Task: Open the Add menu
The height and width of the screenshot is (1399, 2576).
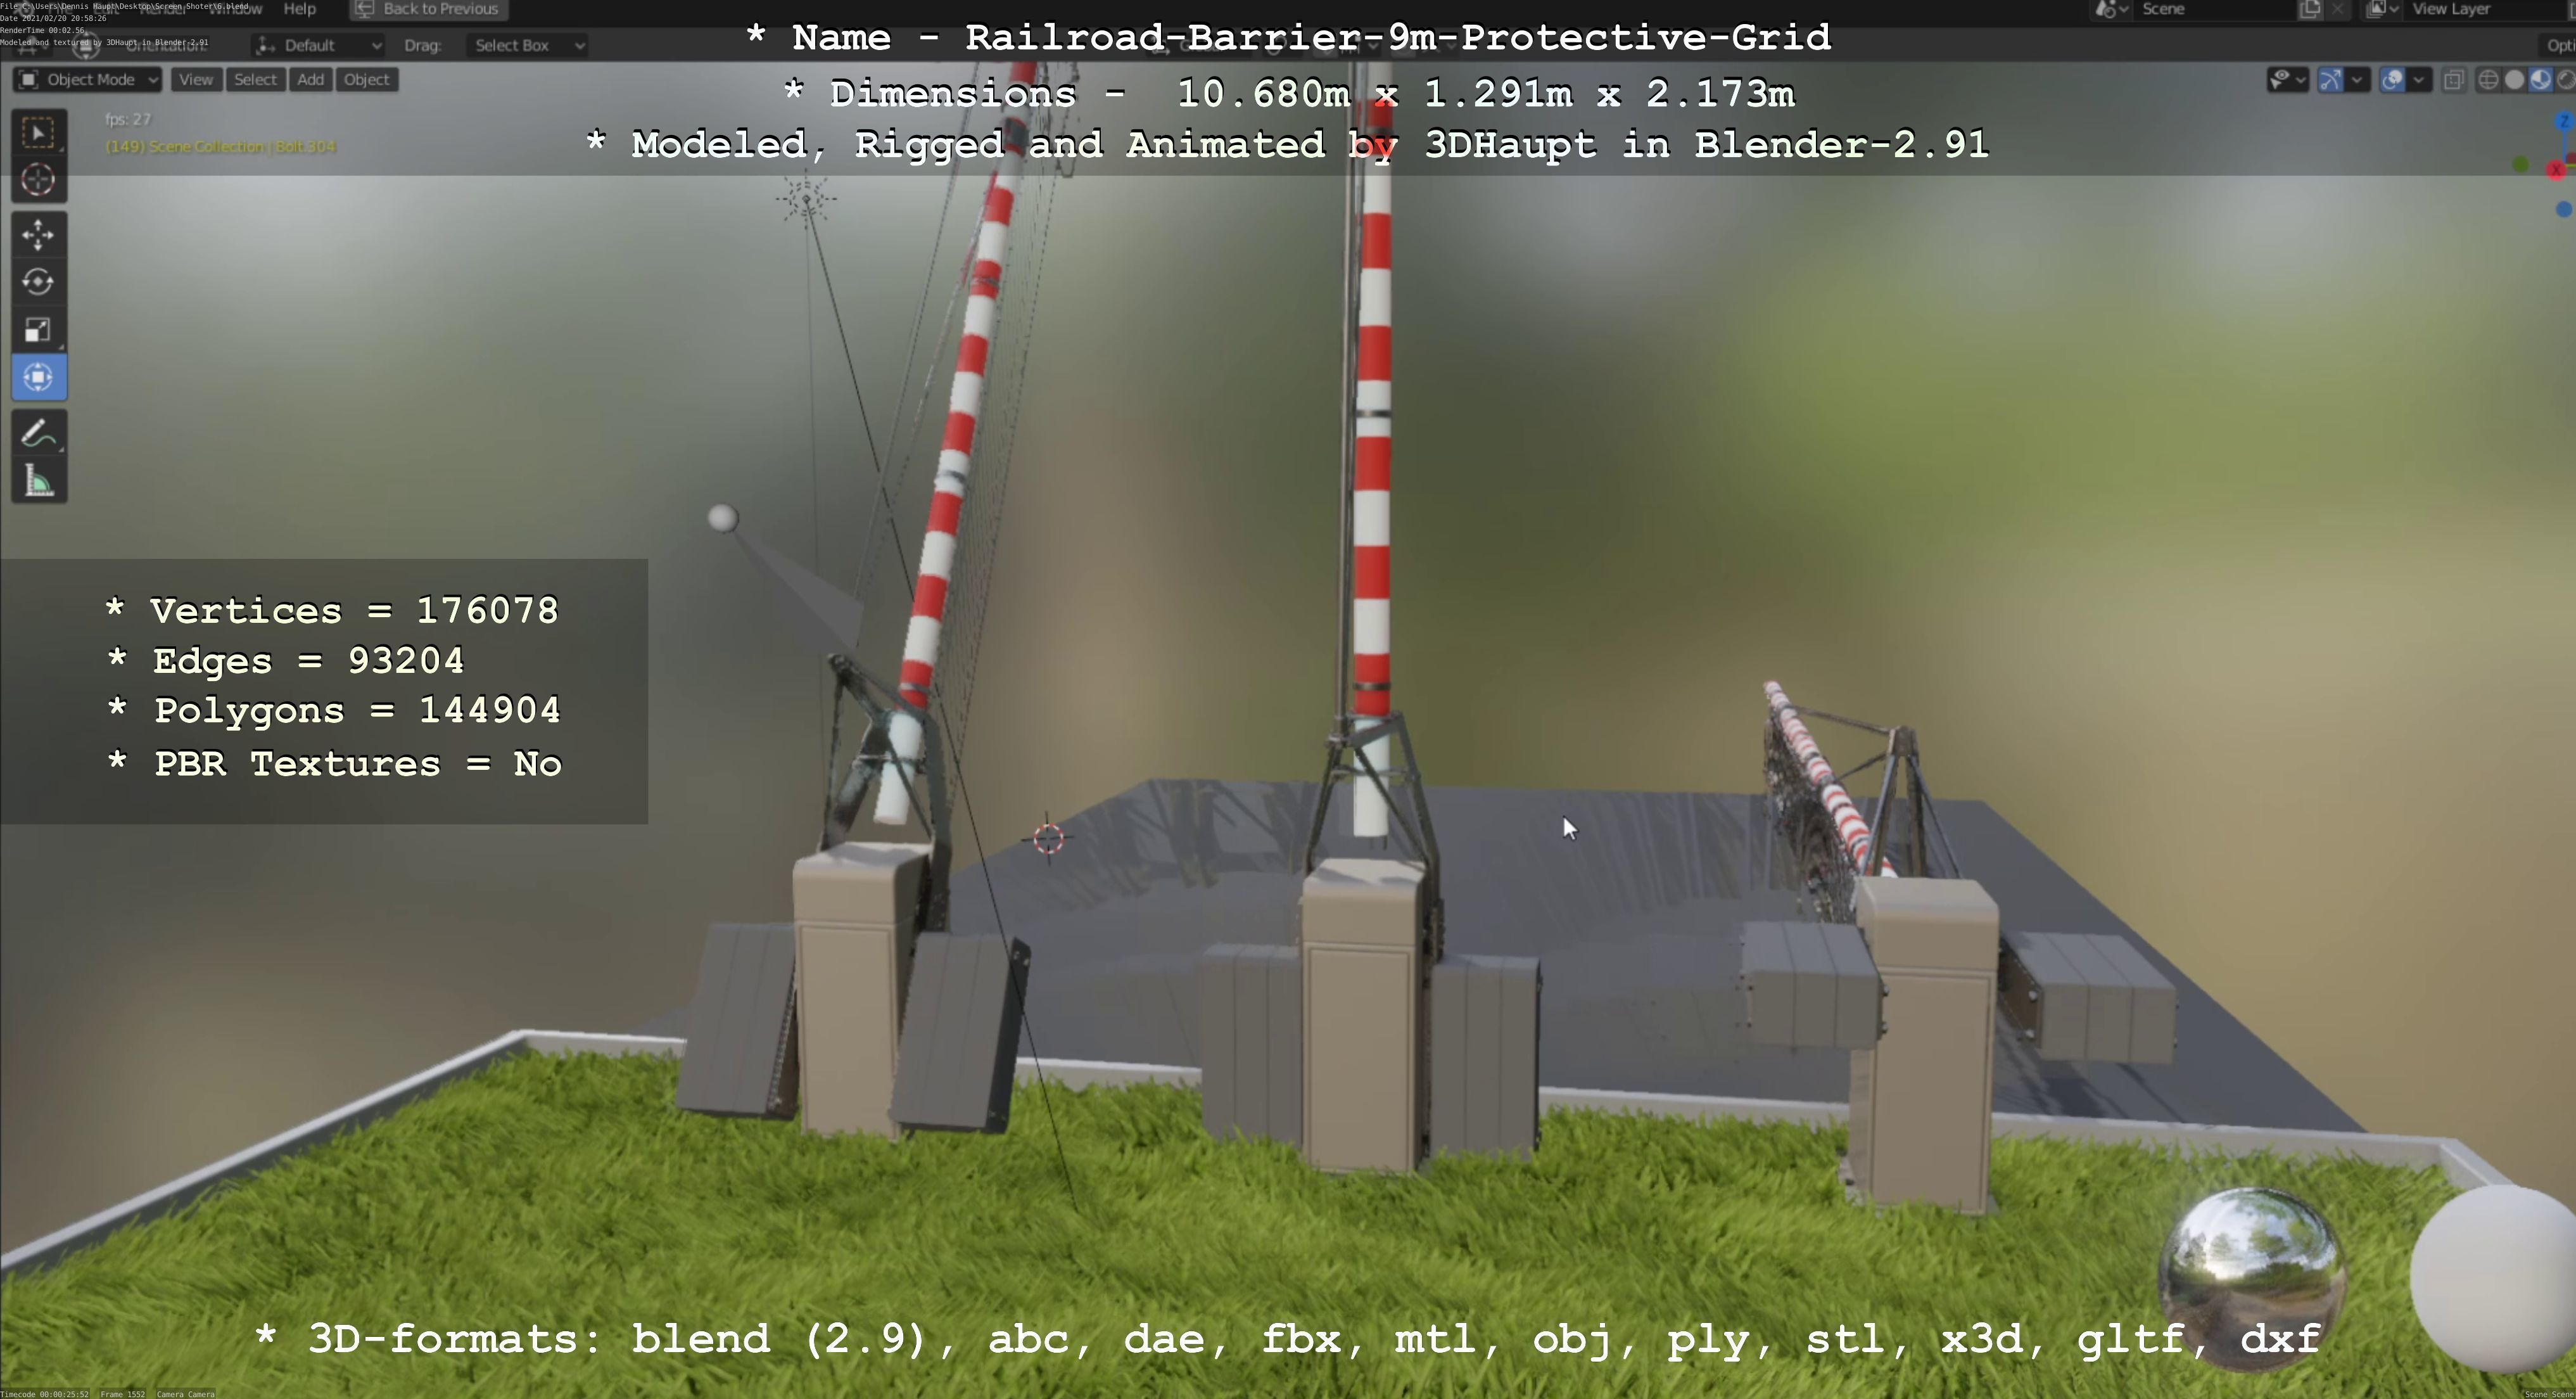Action: click(310, 80)
